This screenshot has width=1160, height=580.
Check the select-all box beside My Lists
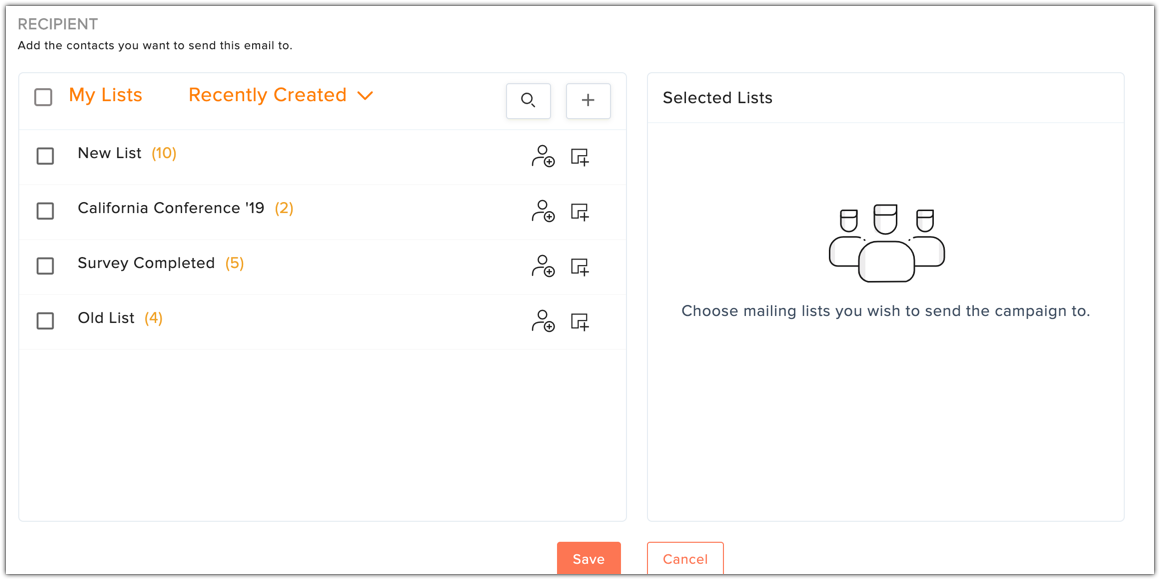click(x=44, y=97)
